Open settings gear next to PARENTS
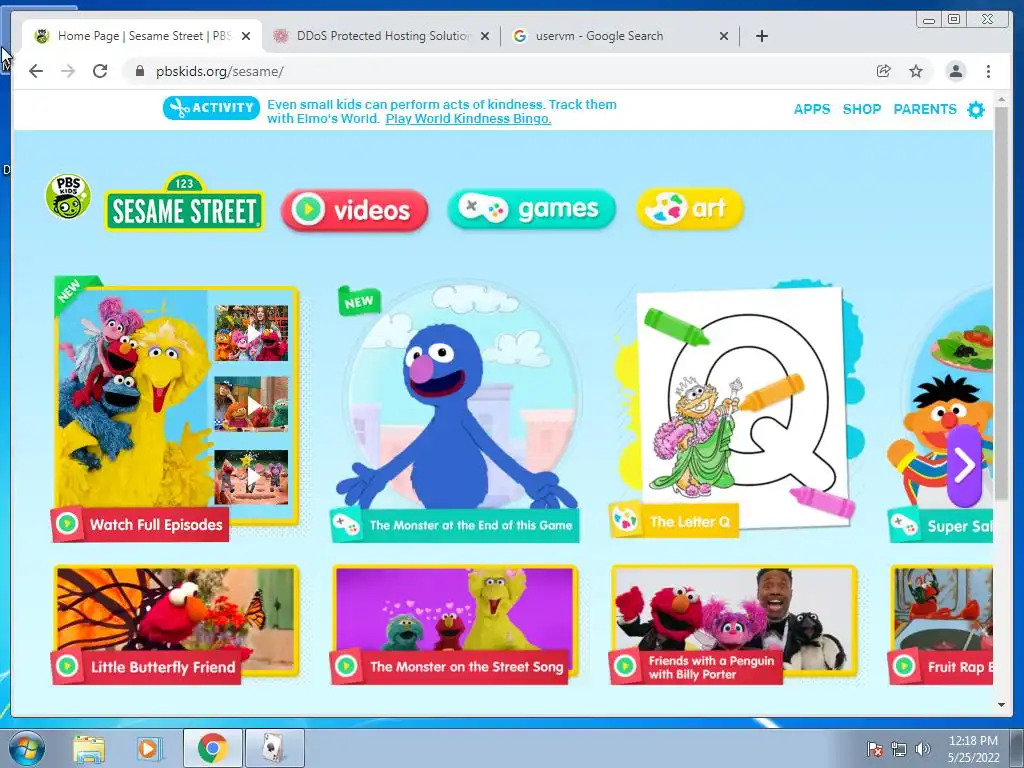Screen dimensions: 1024x768 (976, 110)
